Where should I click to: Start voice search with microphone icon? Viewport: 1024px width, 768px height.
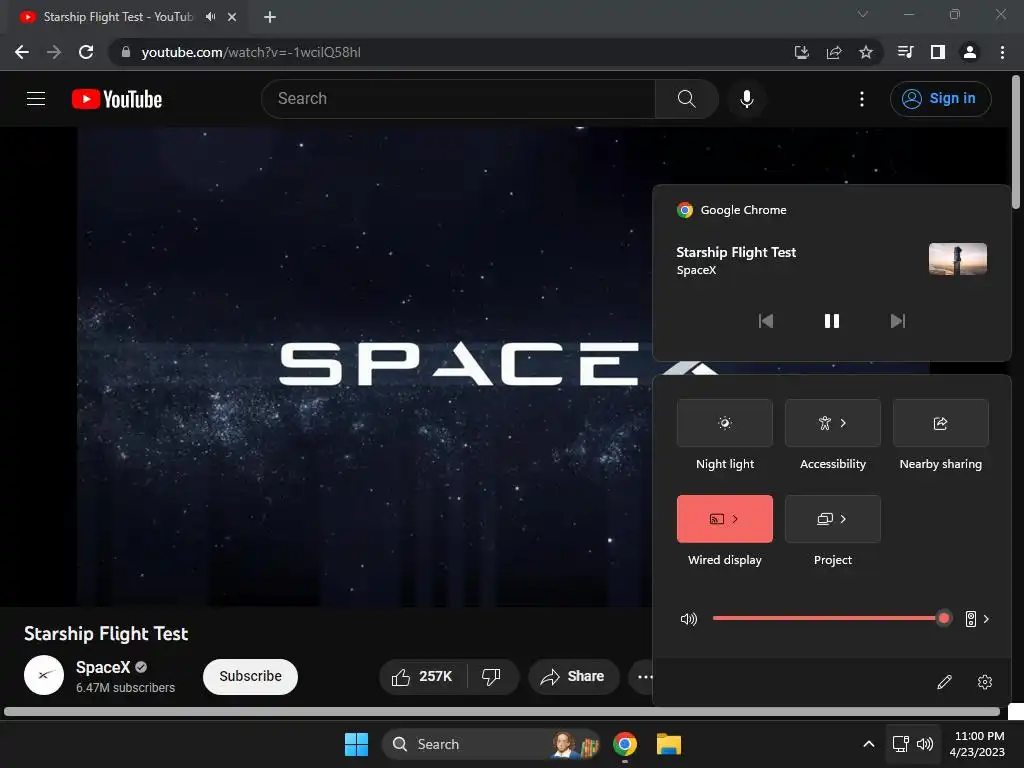pos(746,99)
